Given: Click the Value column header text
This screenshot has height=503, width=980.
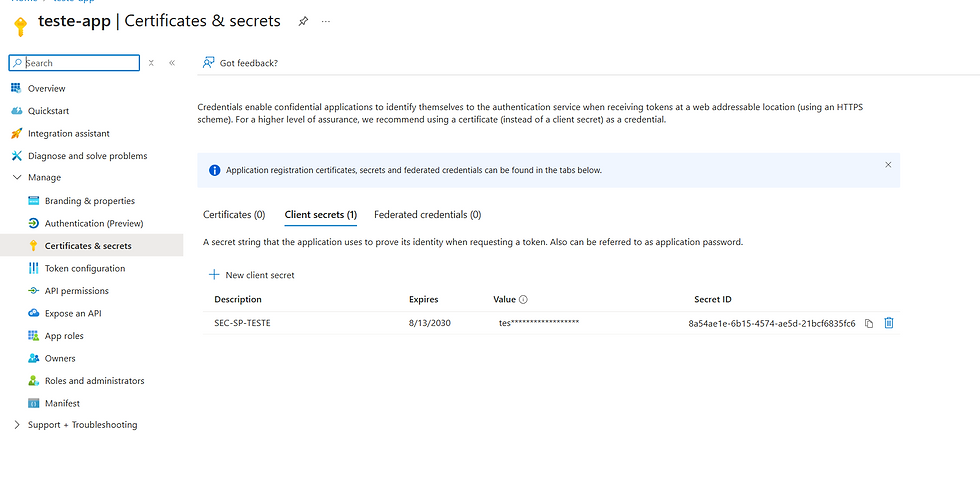Looking at the screenshot, I should coord(504,299).
